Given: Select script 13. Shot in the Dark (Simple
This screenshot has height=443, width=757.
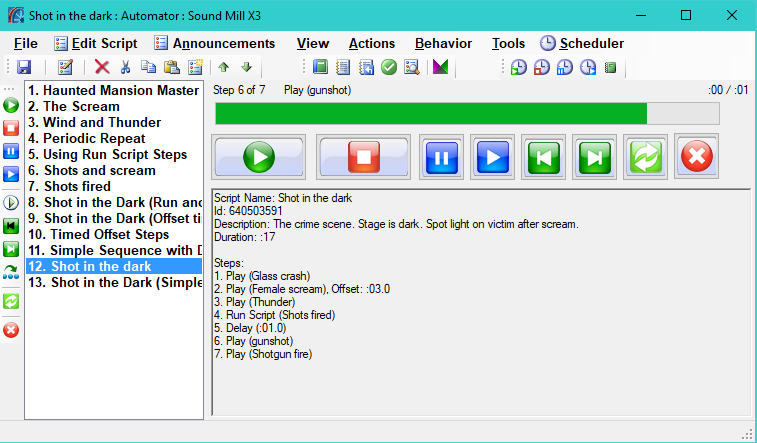Looking at the screenshot, I should (x=114, y=282).
